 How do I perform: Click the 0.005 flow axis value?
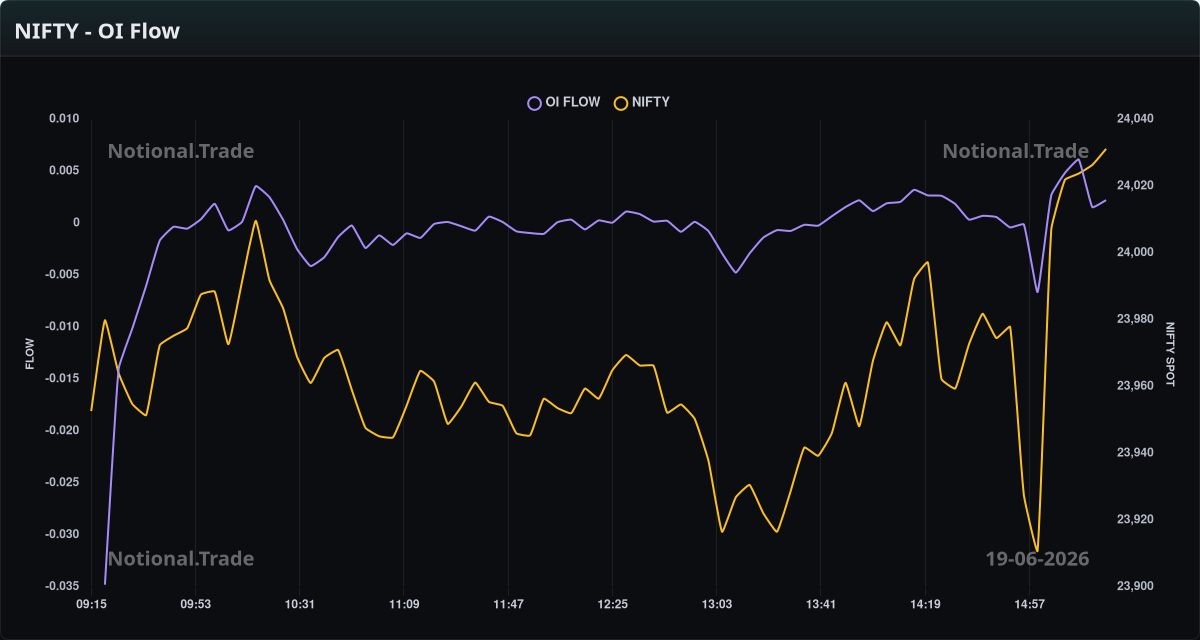coord(64,171)
